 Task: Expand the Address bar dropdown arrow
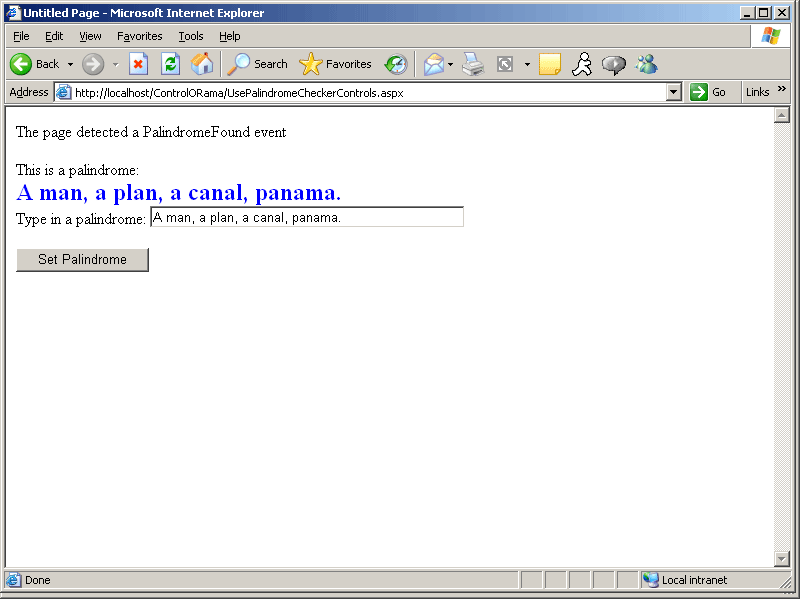pos(673,93)
